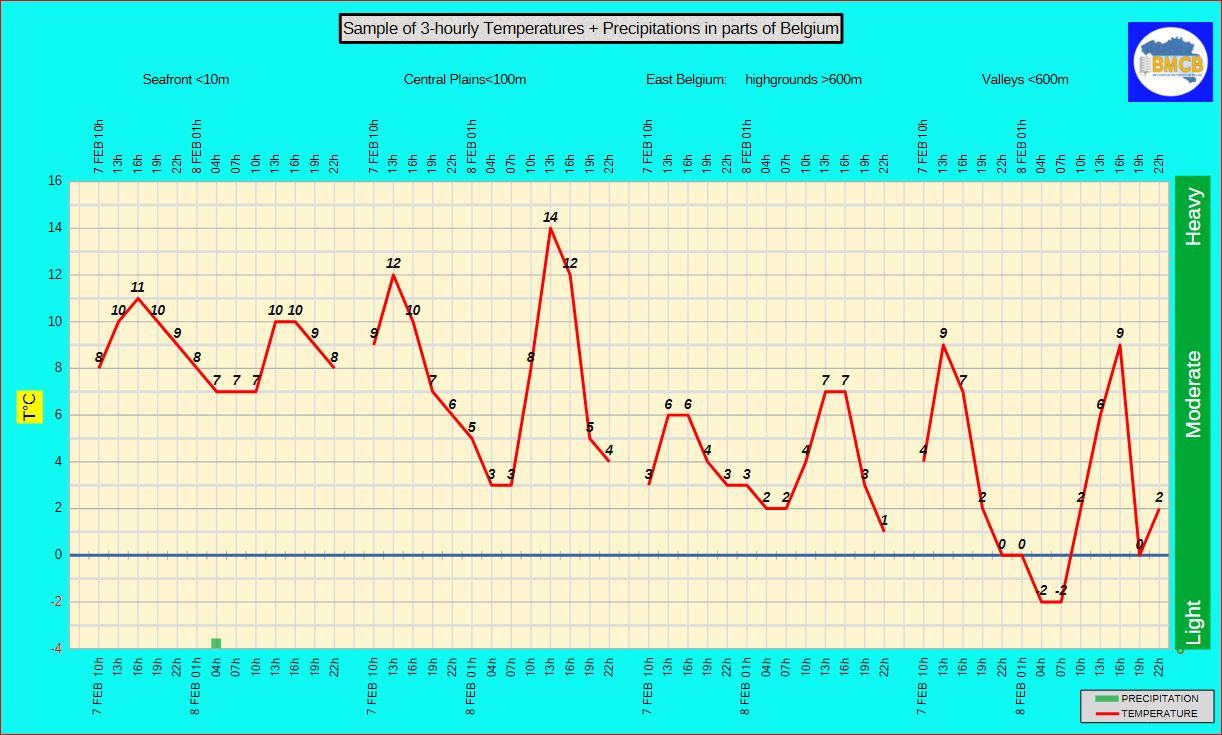Click the highgrounds >600m region heading
This screenshot has height=735, width=1222.
pyautogui.click(x=803, y=79)
